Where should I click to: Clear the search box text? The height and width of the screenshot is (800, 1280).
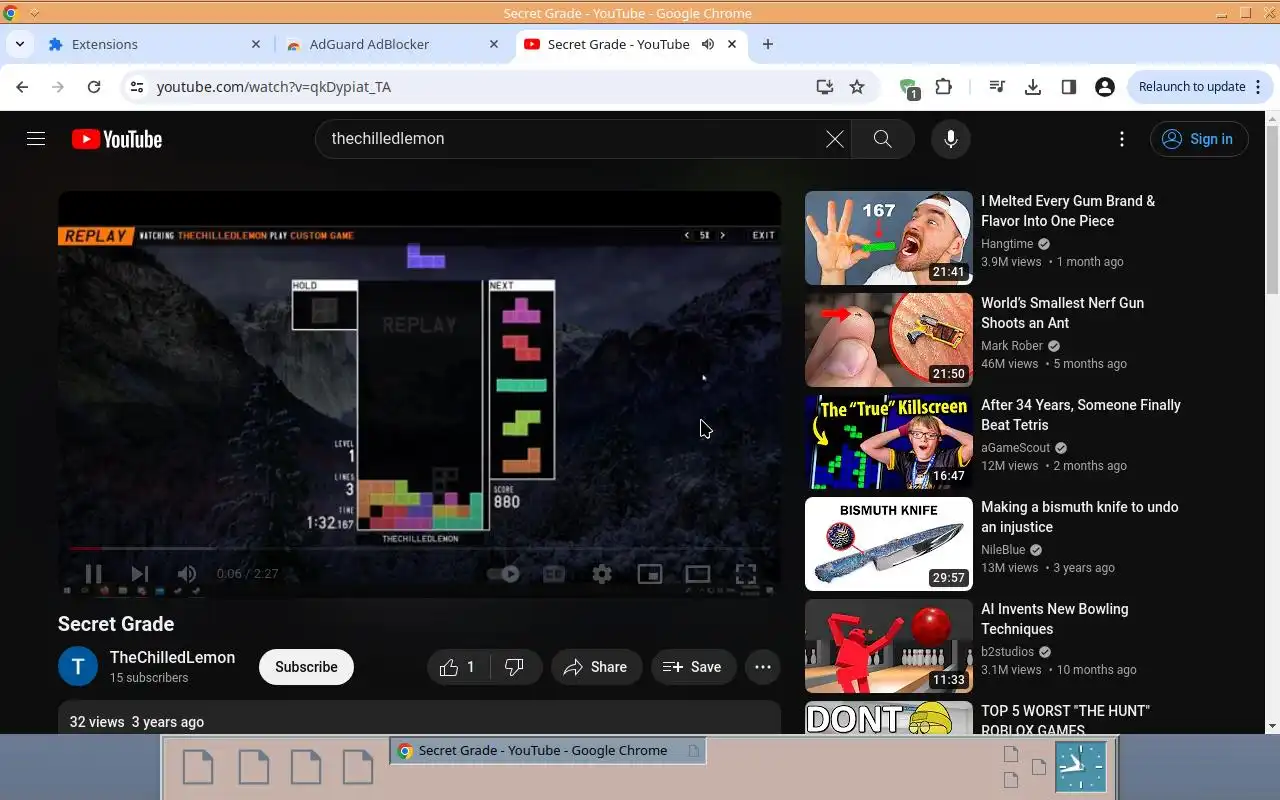pyautogui.click(x=834, y=139)
